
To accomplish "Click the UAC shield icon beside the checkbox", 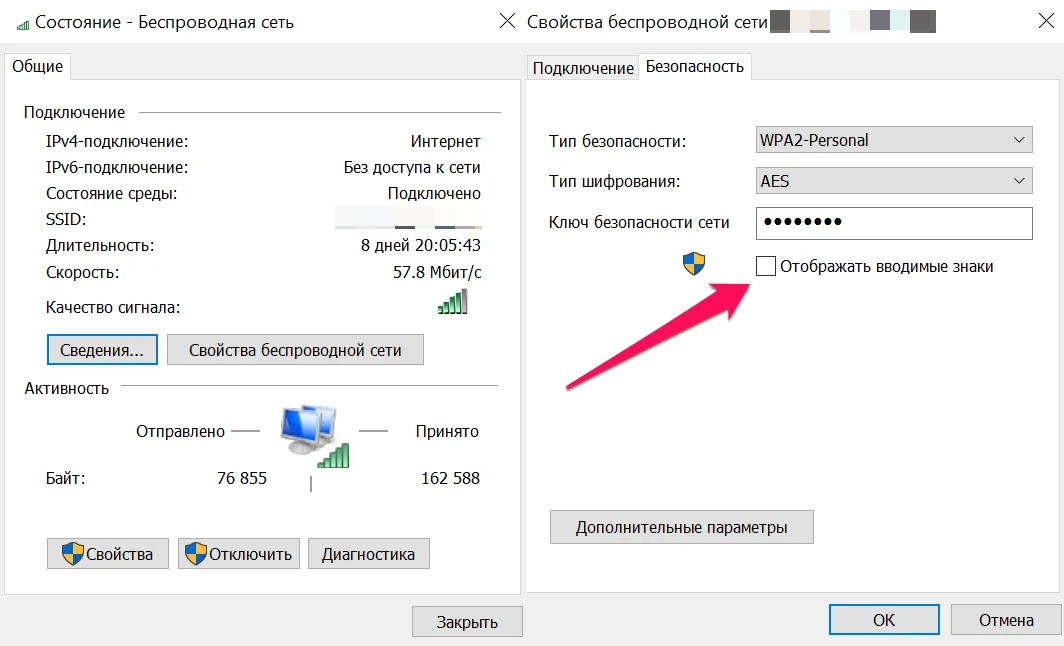I will [694, 263].
